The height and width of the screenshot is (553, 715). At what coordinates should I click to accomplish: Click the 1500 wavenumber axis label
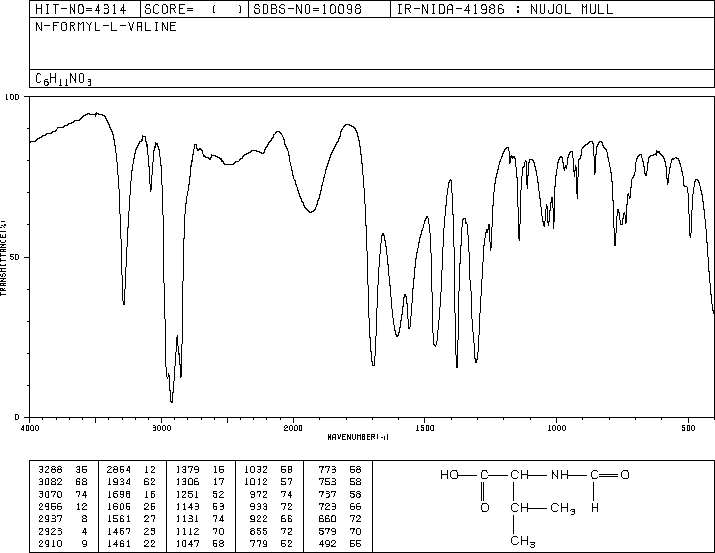click(x=425, y=428)
